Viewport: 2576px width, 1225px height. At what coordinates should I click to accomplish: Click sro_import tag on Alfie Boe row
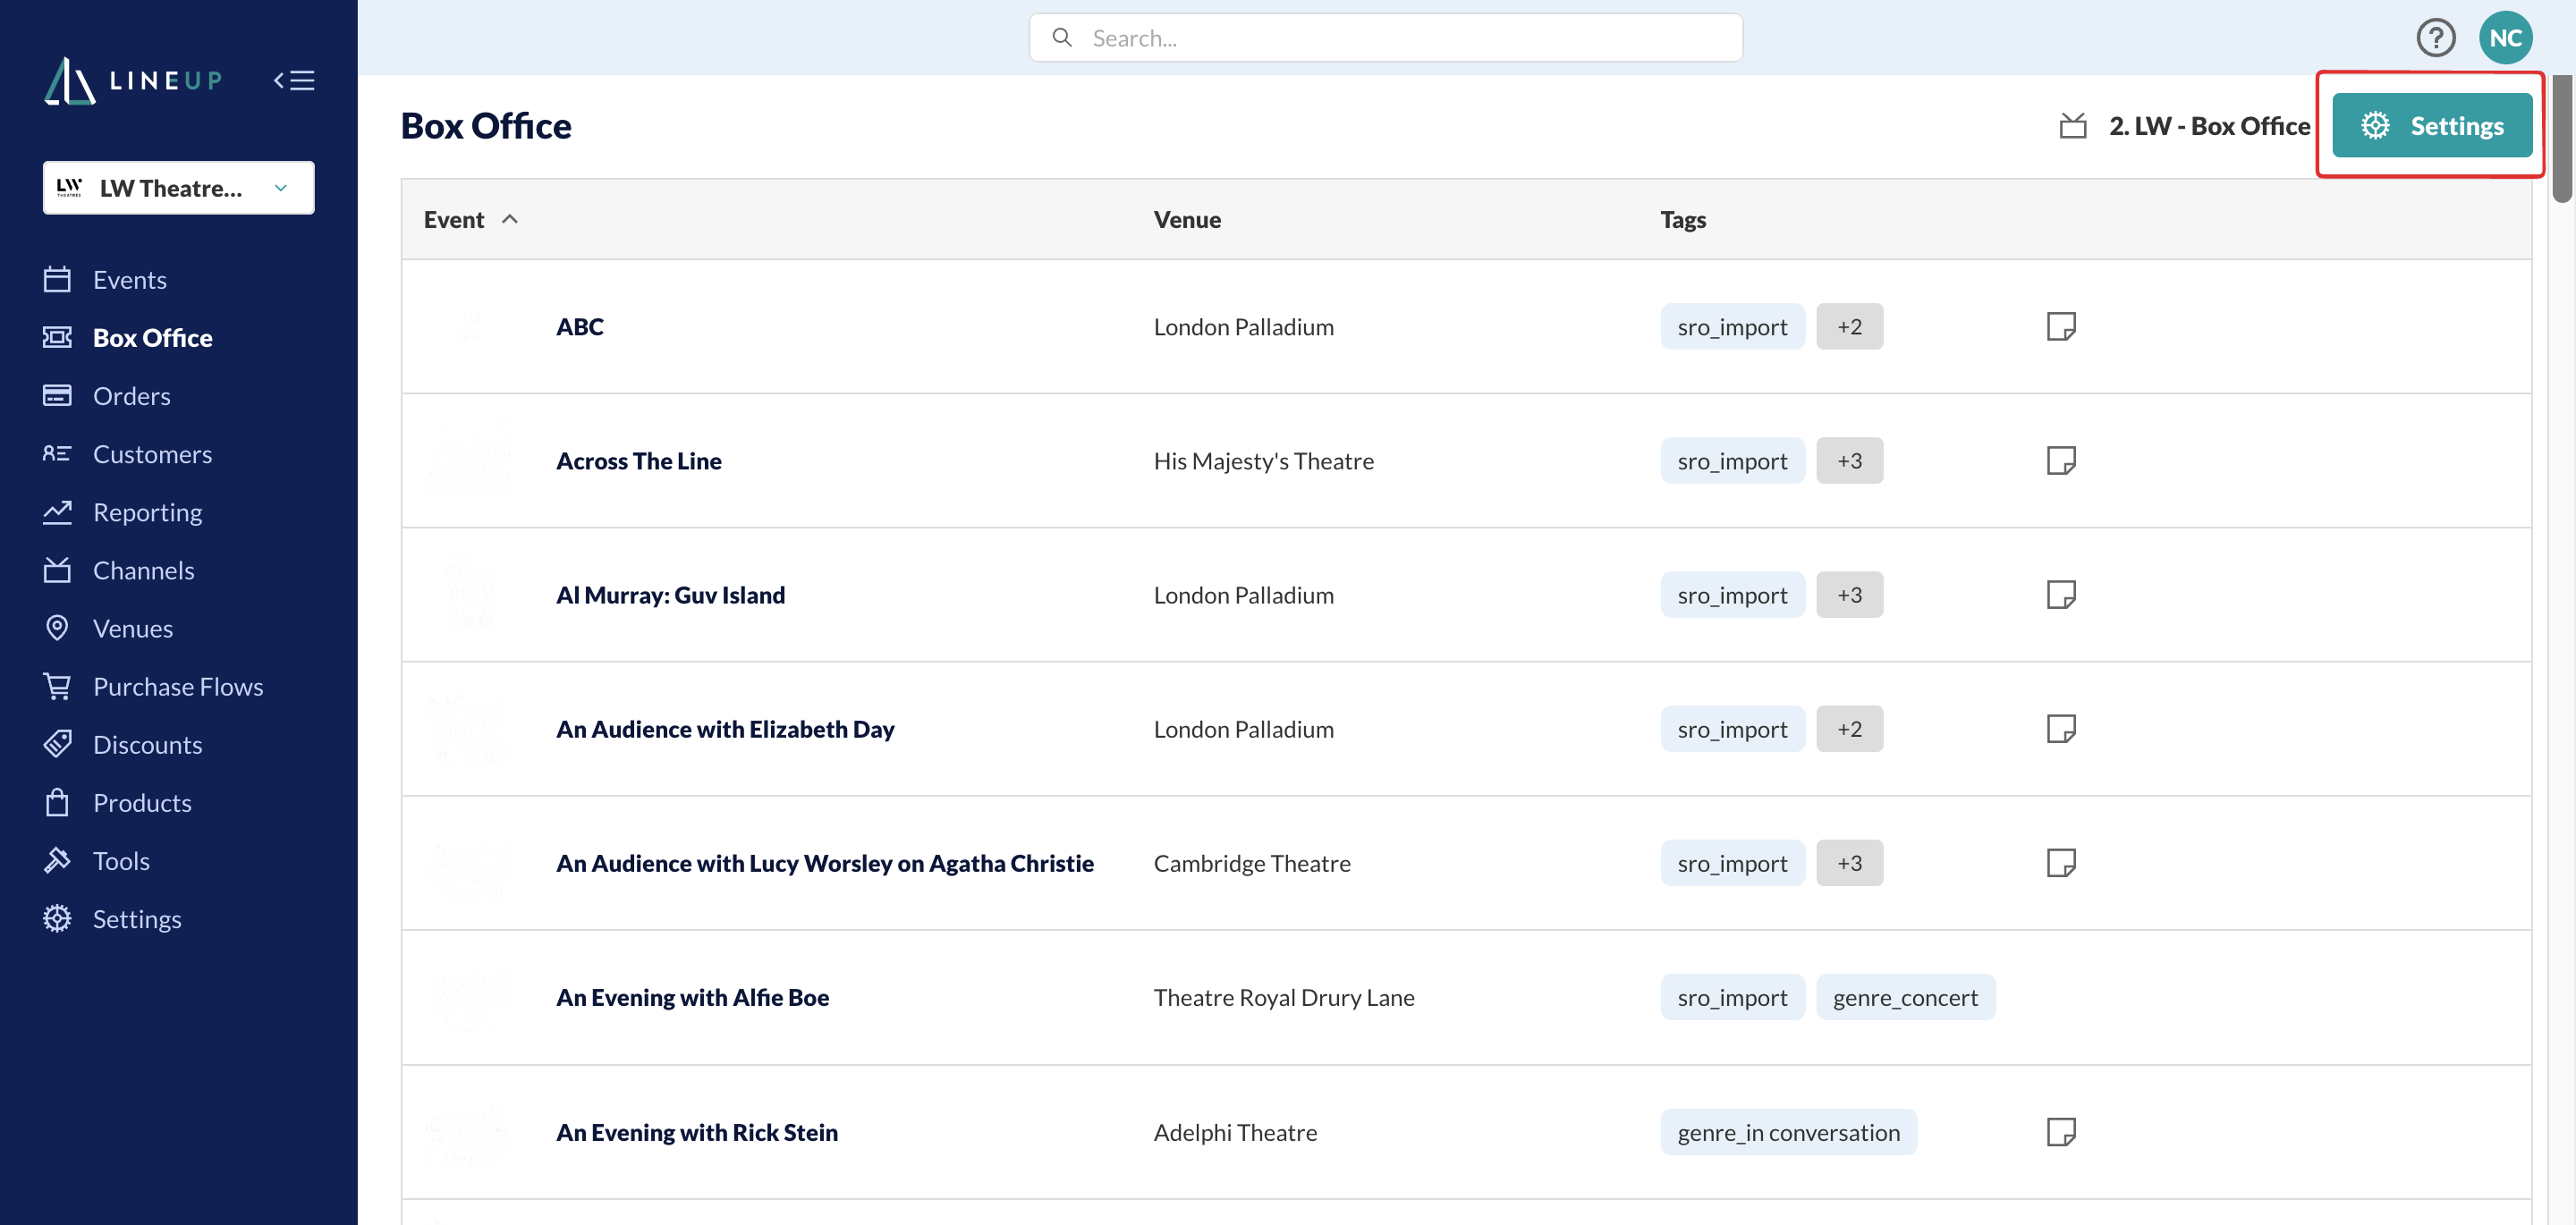(x=1732, y=996)
